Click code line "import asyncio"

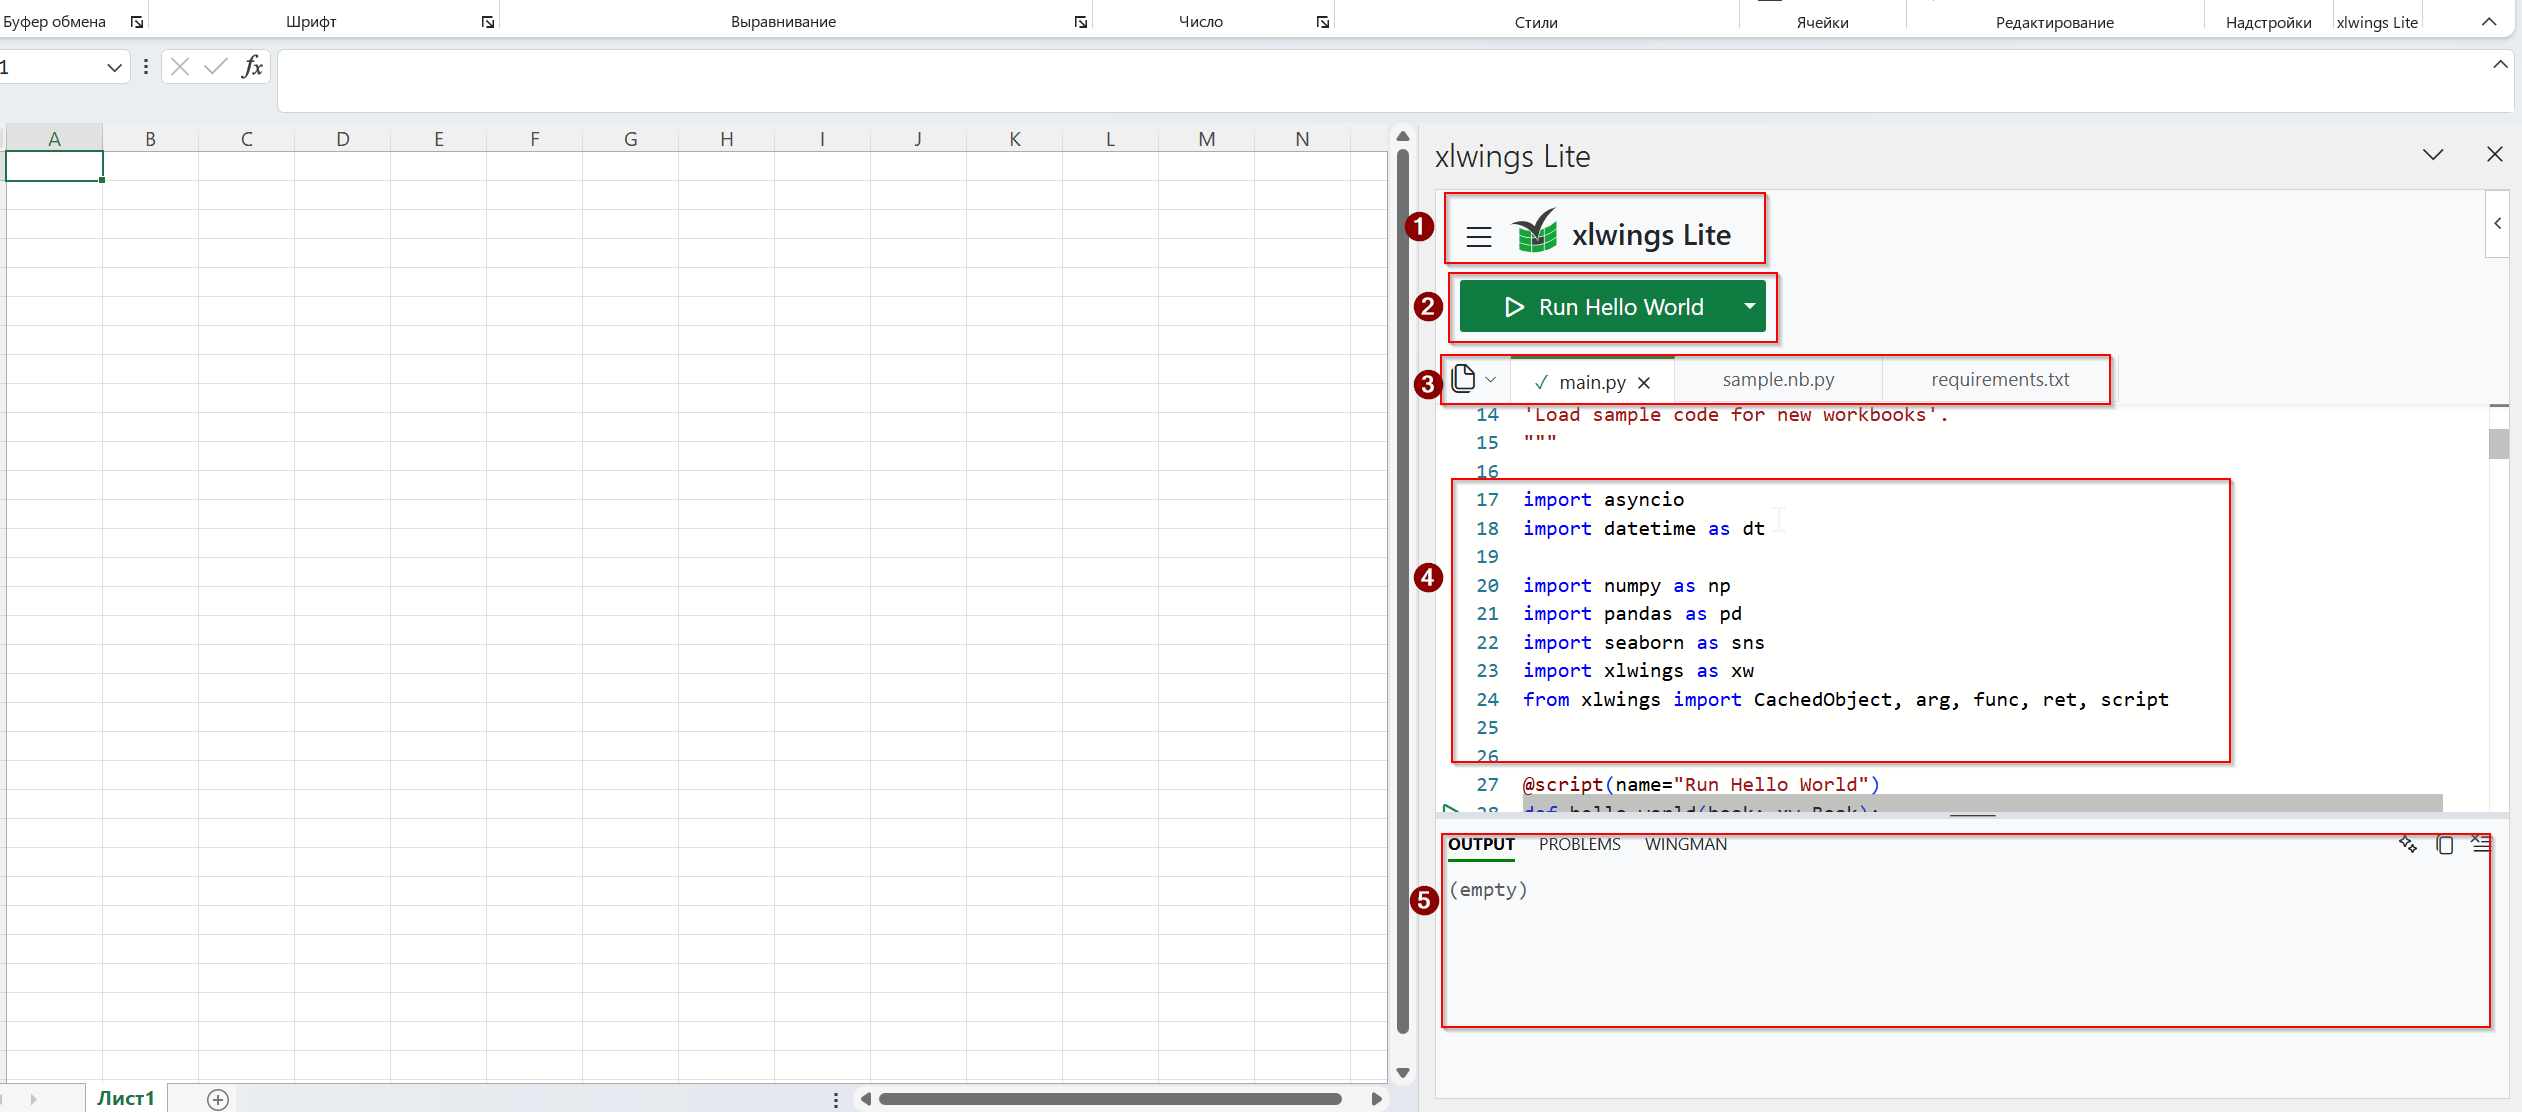tap(1603, 499)
